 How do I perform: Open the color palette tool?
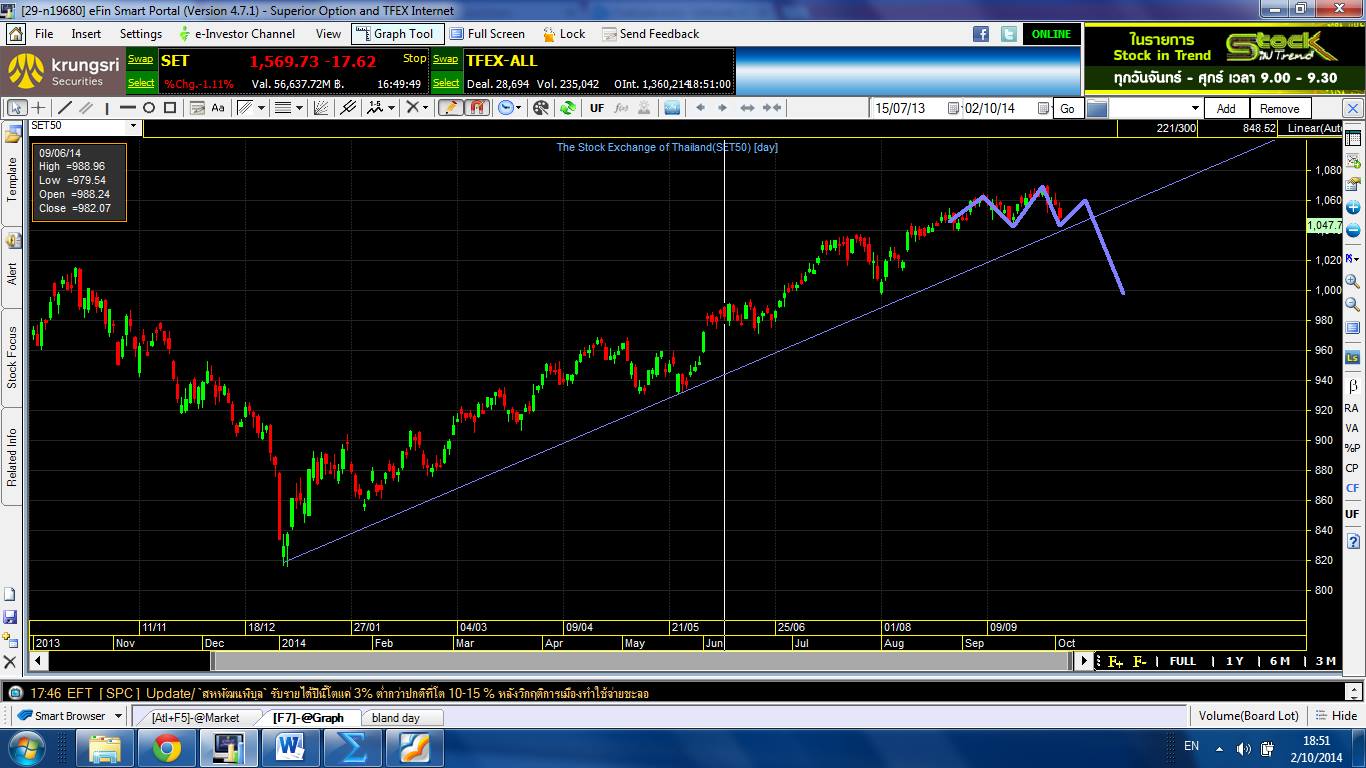(x=541, y=108)
